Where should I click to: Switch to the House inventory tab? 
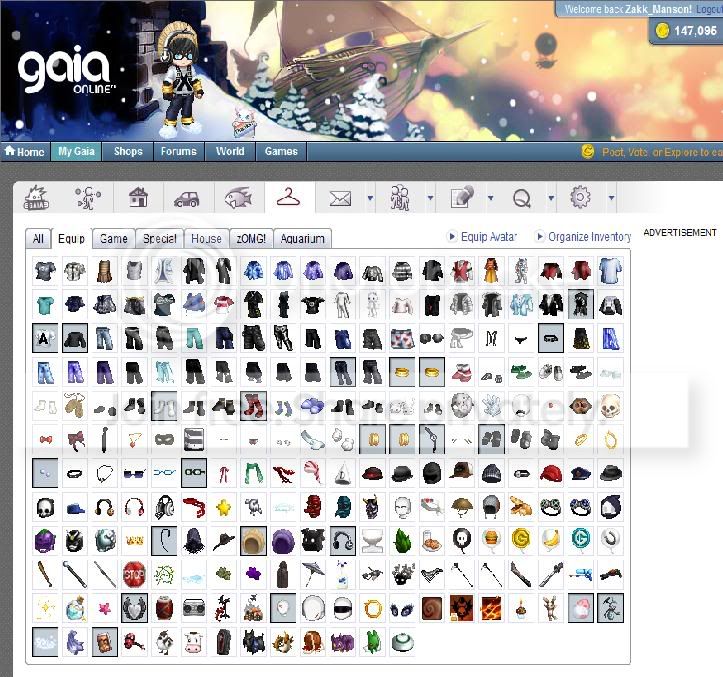click(206, 239)
